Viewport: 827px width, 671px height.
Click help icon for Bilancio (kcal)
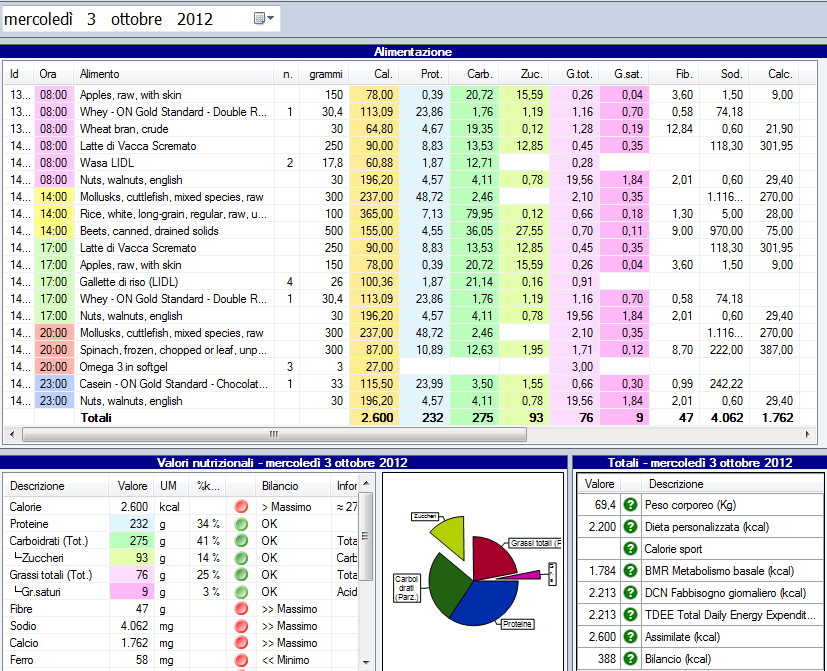pos(630,659)
